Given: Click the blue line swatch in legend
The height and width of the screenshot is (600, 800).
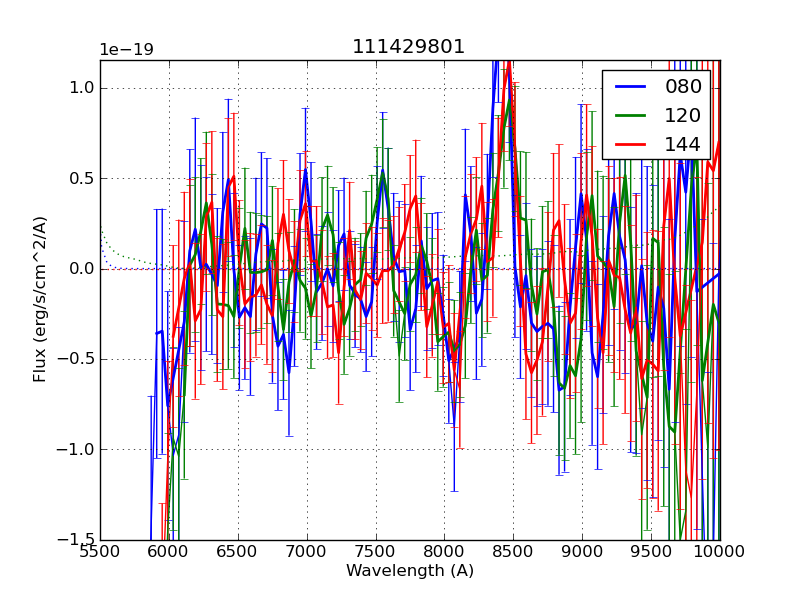Looking at the screenshot, I should pyautogui.click(x=632, y=87).
